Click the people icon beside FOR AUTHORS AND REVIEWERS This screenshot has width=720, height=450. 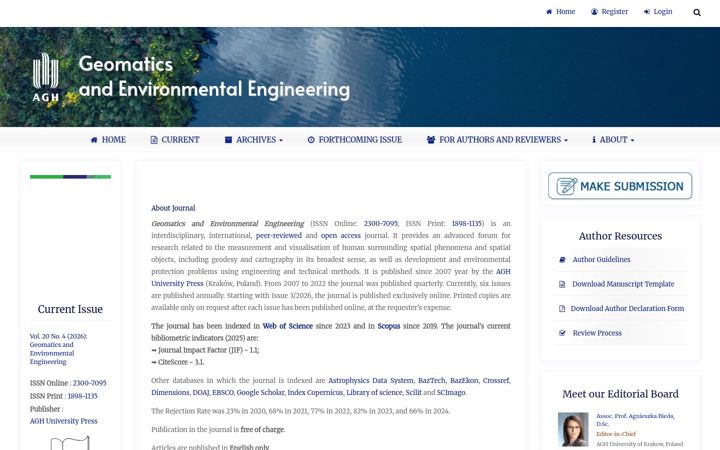pyautogui.click(x=431, y=140)
